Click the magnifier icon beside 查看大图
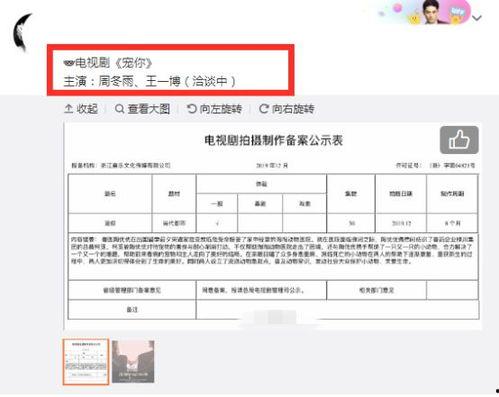Viewport: 499px width, 397px height. click(119, 109)
